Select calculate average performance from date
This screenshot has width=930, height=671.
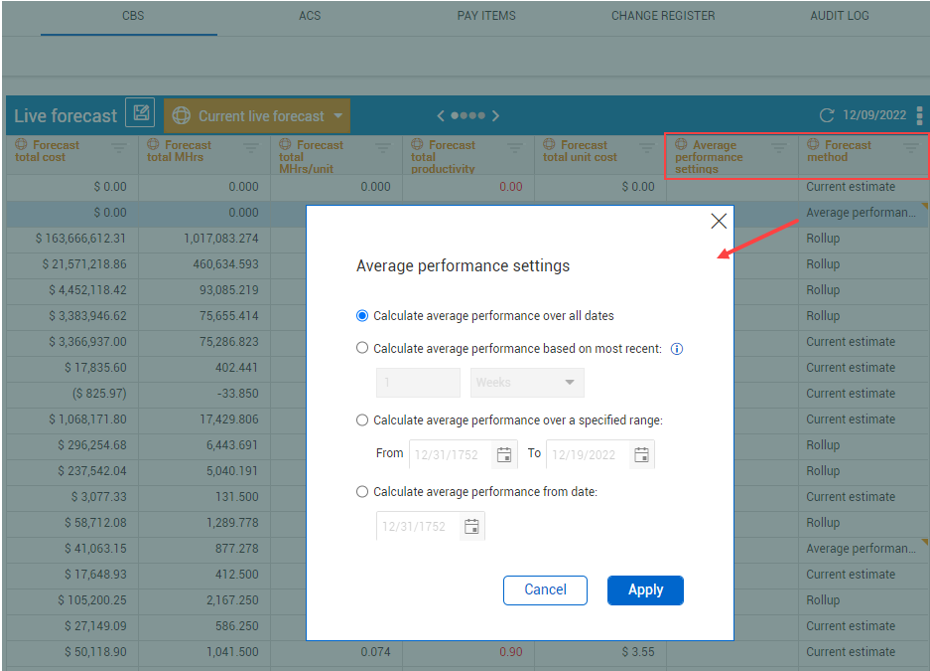coord(363,492)
